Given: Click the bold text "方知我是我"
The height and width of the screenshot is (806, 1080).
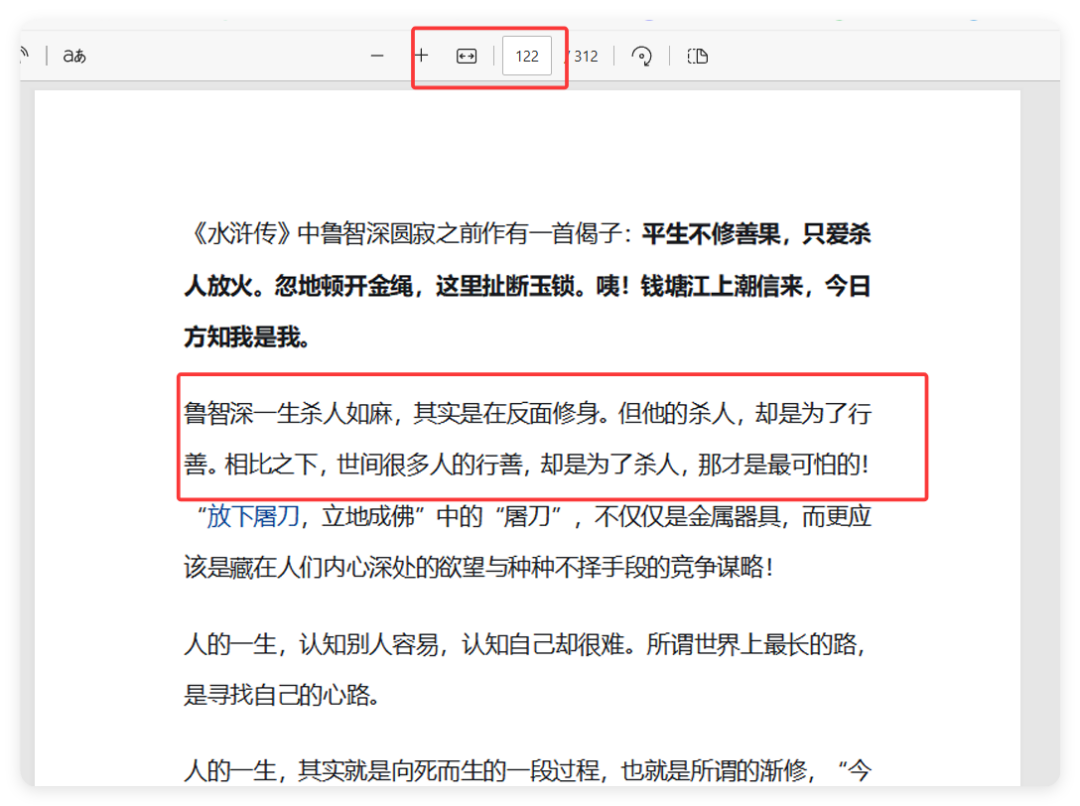Looking at the screenshot, I should pyautogui.click(x=242, y=338).
